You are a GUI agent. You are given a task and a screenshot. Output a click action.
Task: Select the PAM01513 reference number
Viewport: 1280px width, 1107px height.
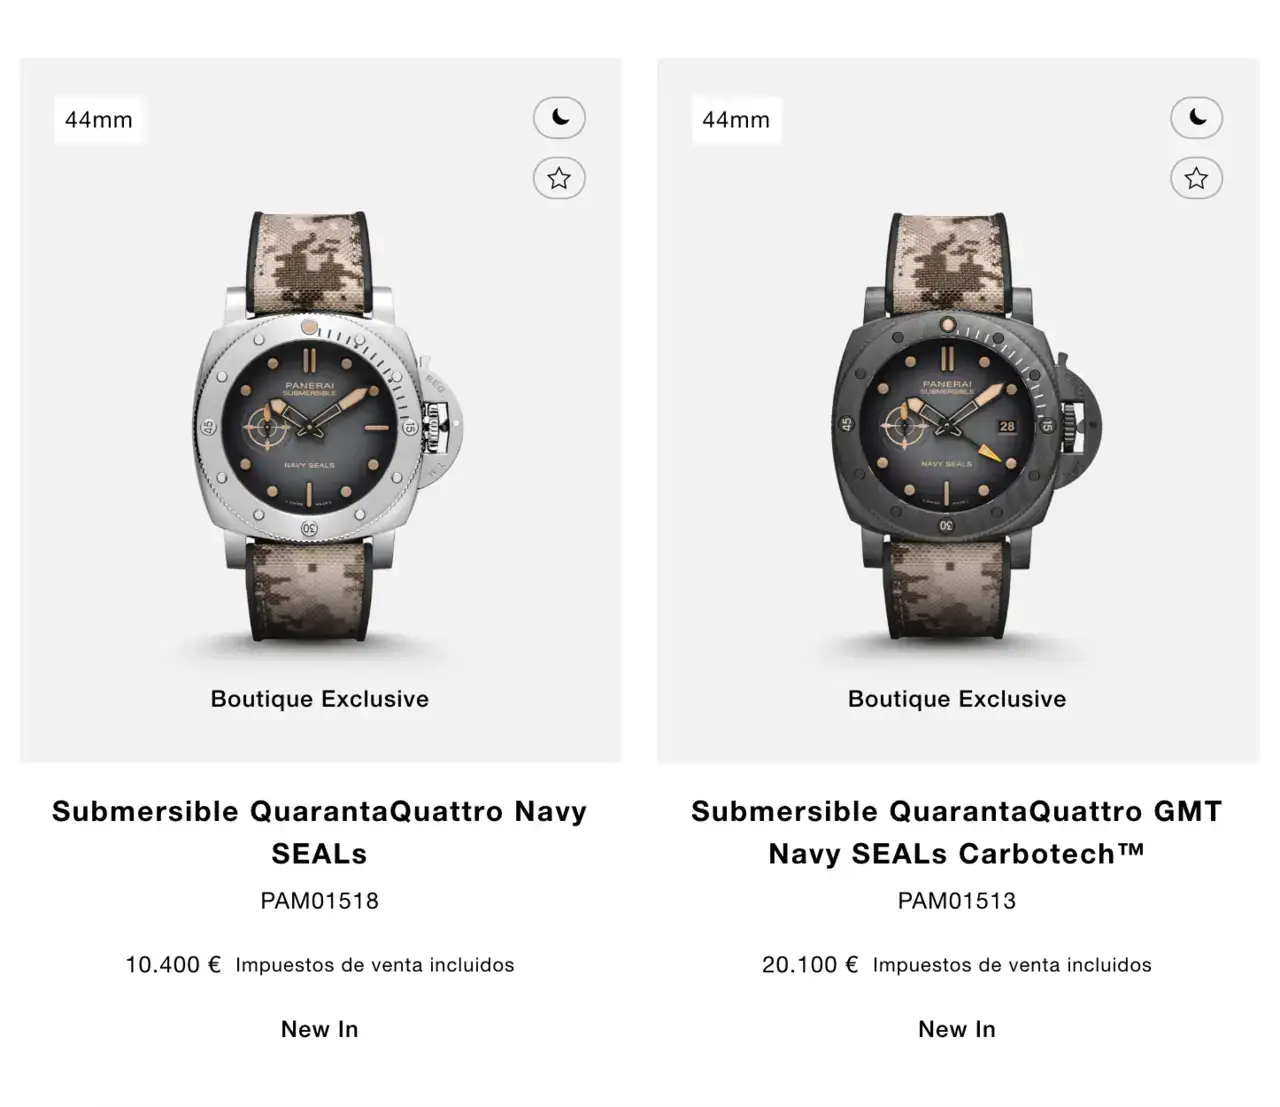[x=957, y=901]
